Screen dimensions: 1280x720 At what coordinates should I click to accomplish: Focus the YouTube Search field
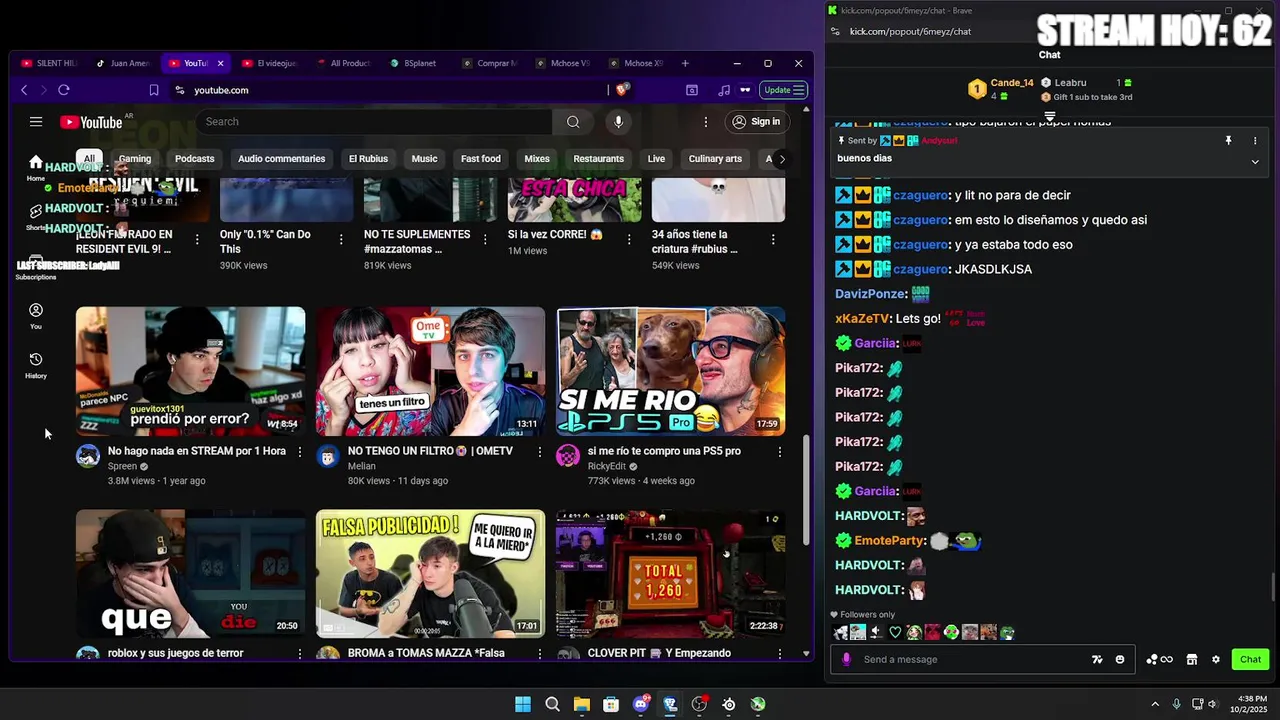(374, 122)
